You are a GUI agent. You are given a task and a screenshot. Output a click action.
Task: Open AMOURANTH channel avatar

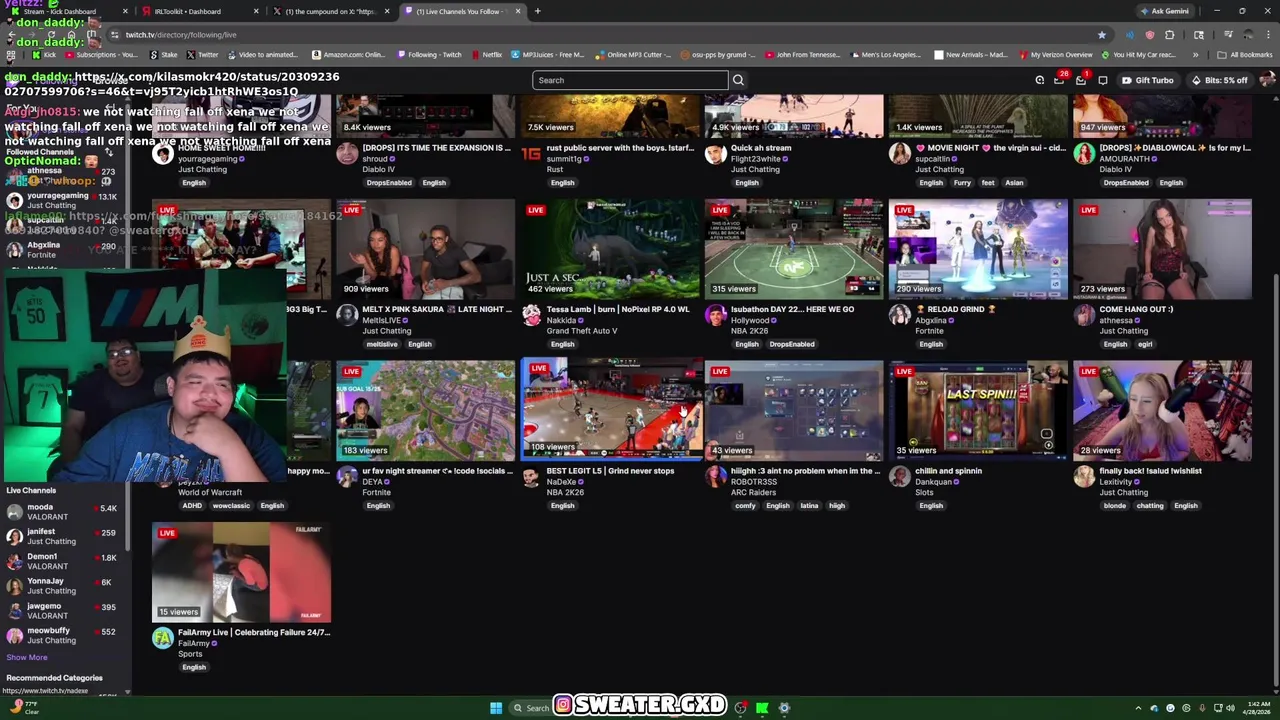(x=1084, y=154)
